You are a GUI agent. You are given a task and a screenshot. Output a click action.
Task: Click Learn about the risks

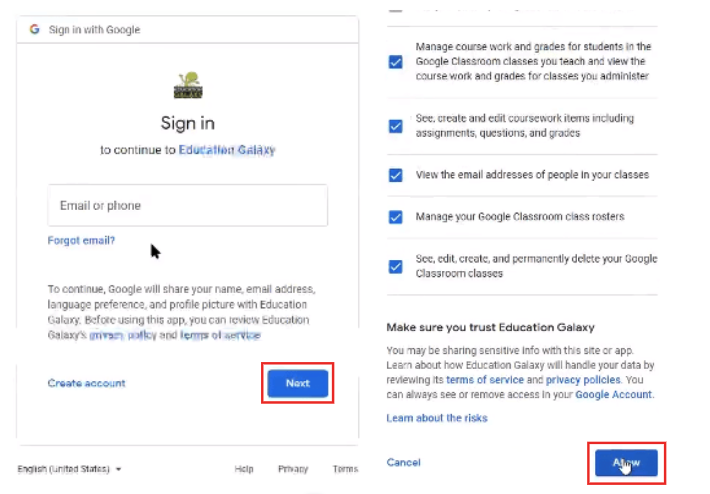437,418
